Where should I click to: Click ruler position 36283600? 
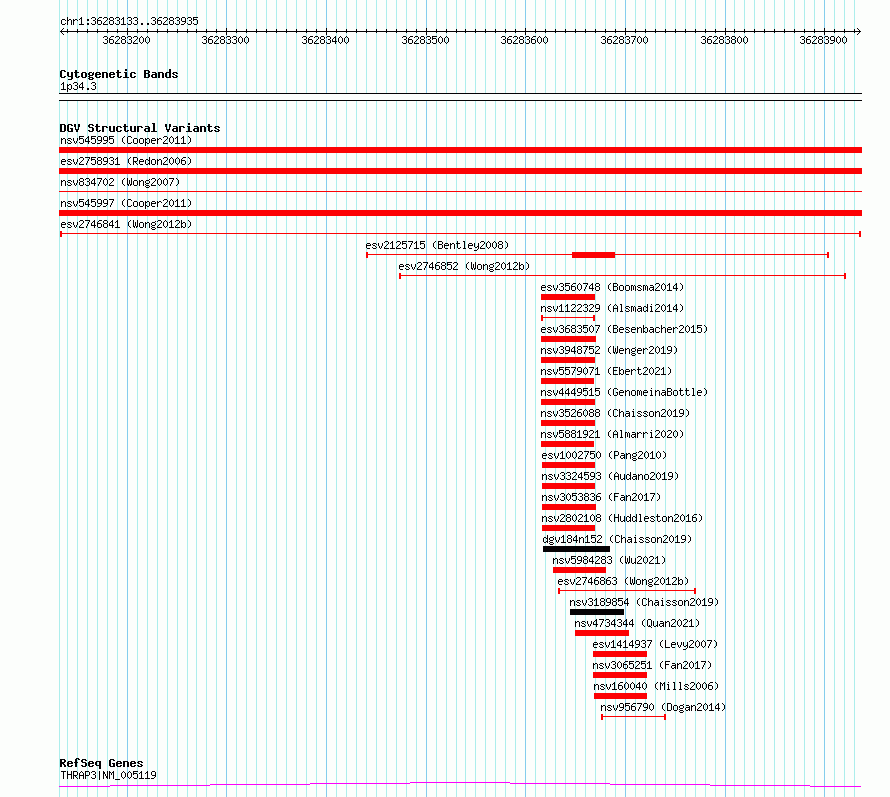(x=524, y=40)
